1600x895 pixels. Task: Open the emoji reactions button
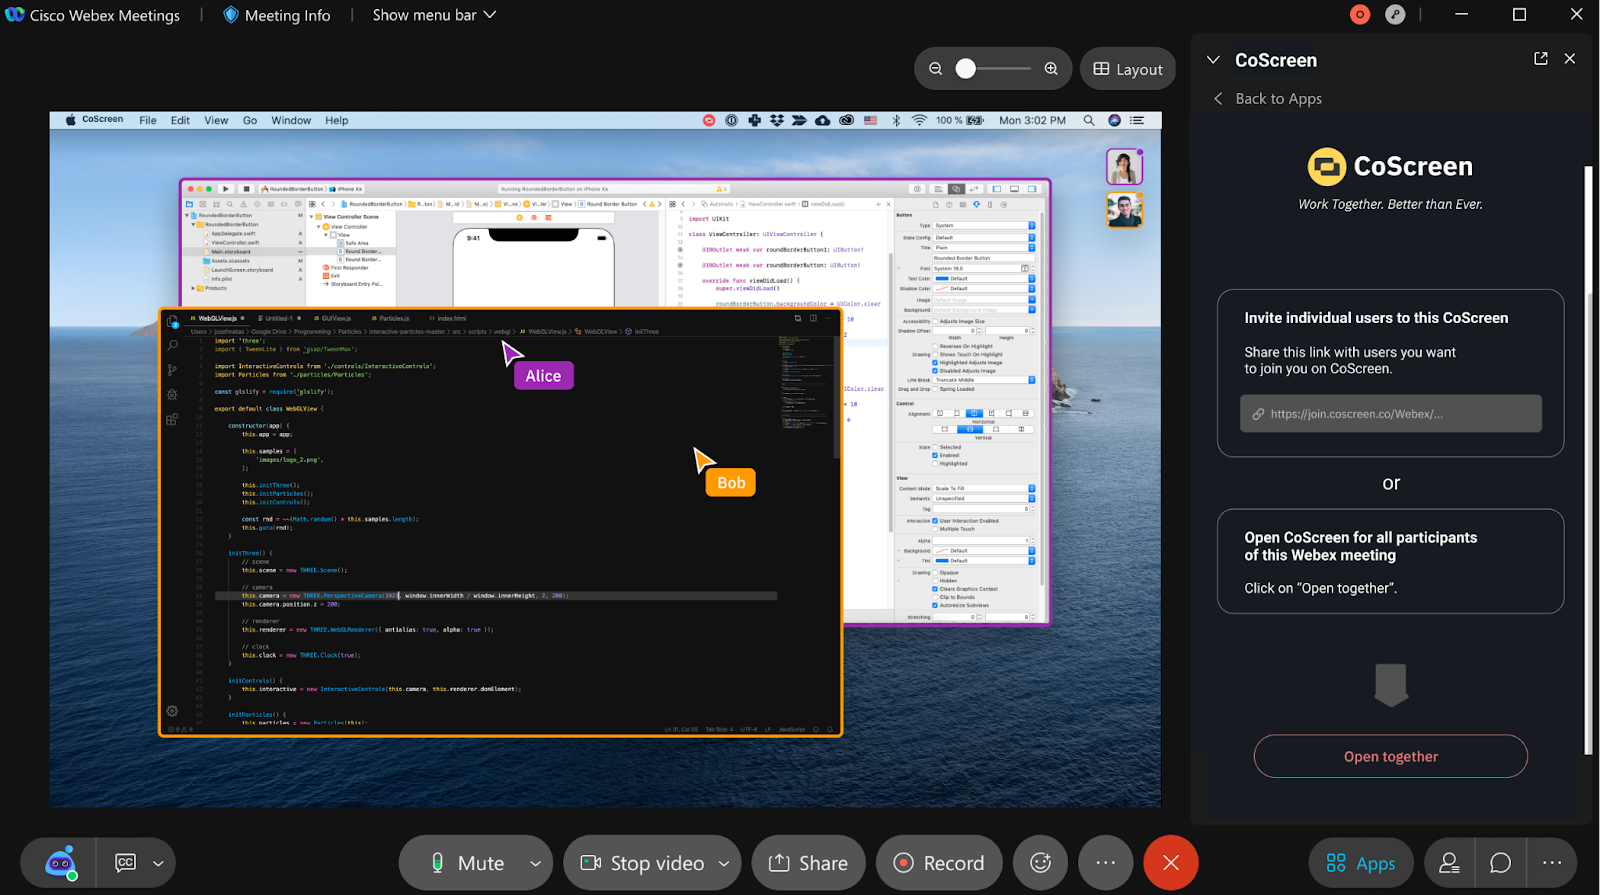tap(1041, 863)
